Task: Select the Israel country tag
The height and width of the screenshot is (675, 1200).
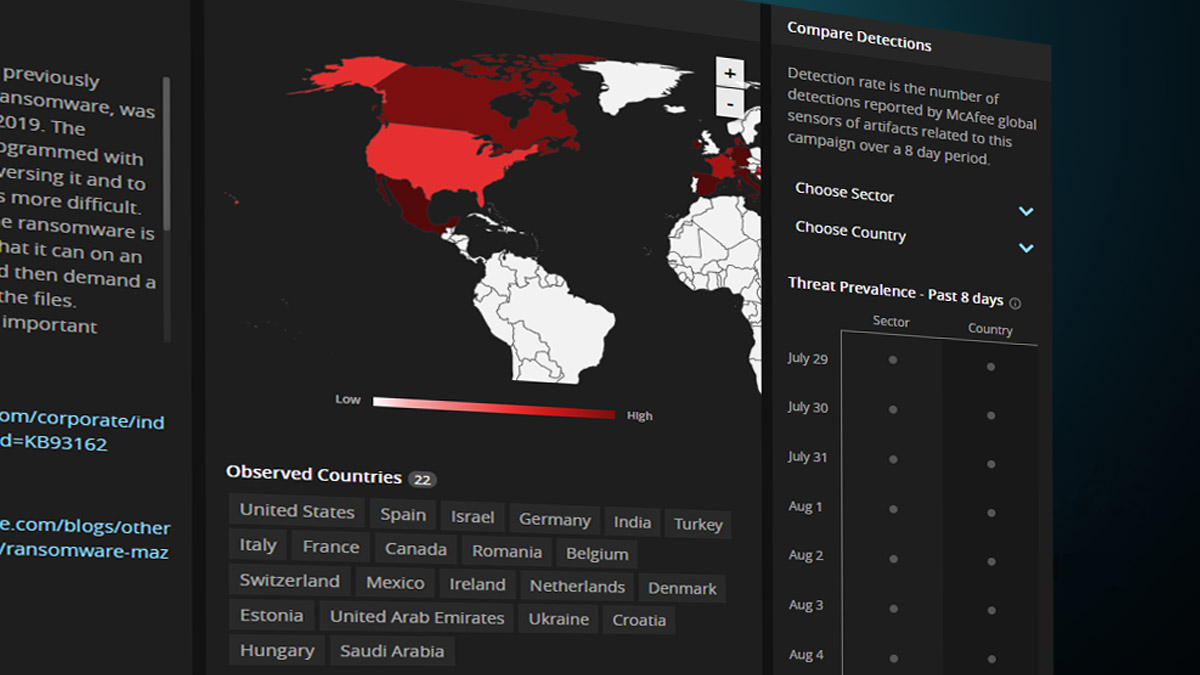Action: [x=472, y=517]
